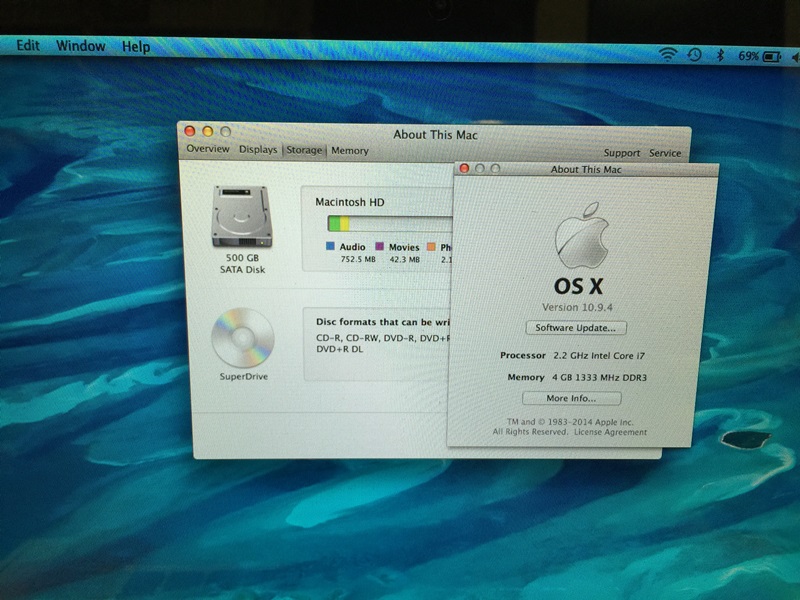Close the large About This Mac storage window

tap(190, 131)
